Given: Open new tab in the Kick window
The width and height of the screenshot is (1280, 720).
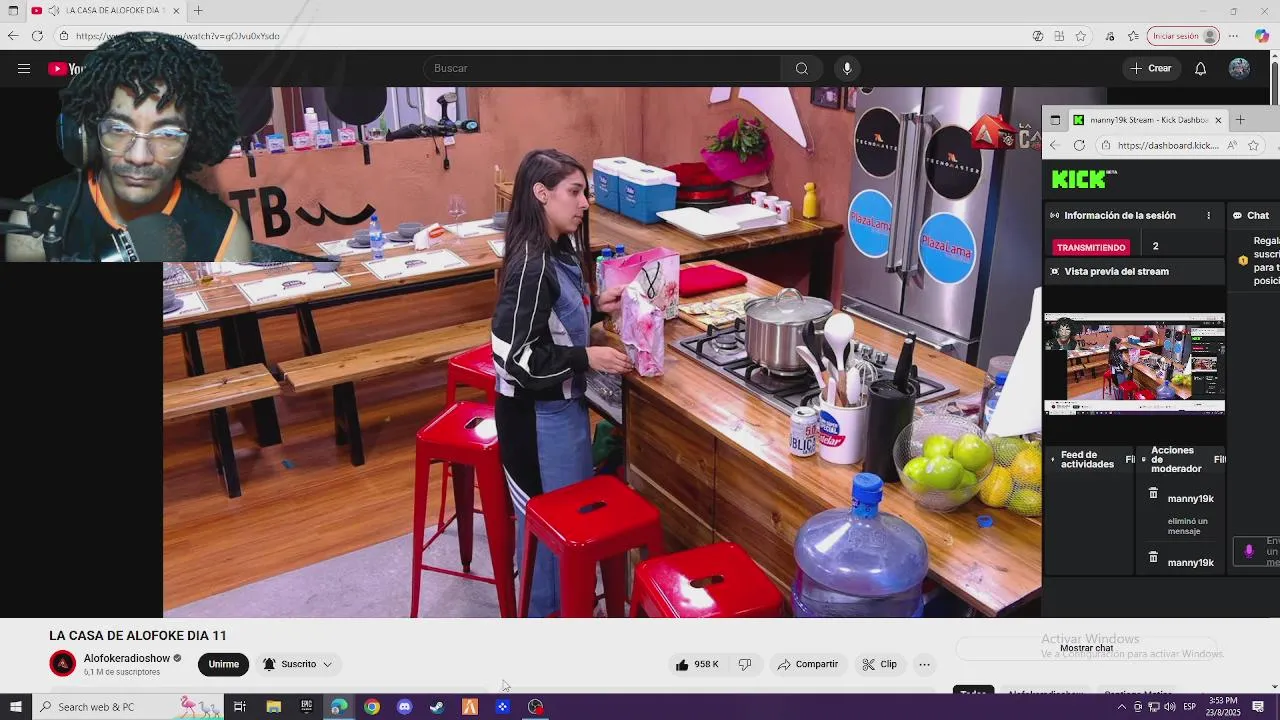Looking at the screenshot, I should click(x=1240, y=120).
